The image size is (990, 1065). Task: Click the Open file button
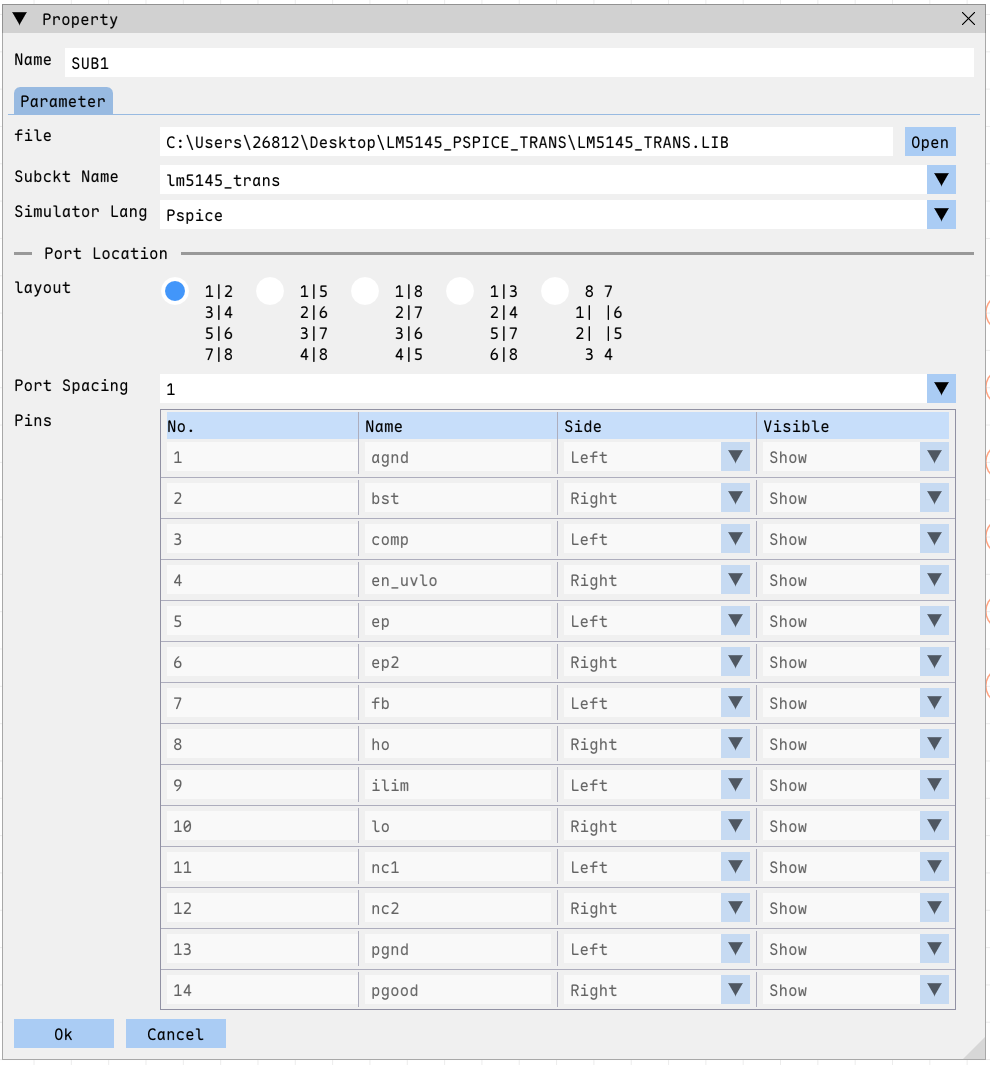click(x=930, y=142)
